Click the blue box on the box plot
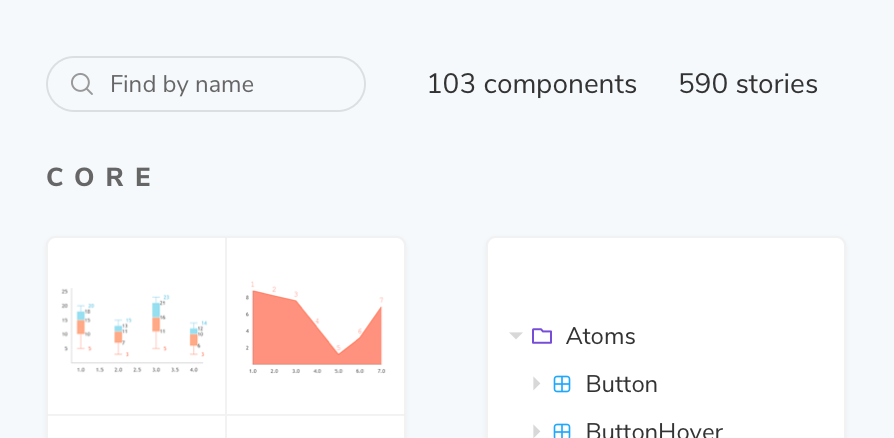Screen dimensions: 894x438 tap(156, 310)
